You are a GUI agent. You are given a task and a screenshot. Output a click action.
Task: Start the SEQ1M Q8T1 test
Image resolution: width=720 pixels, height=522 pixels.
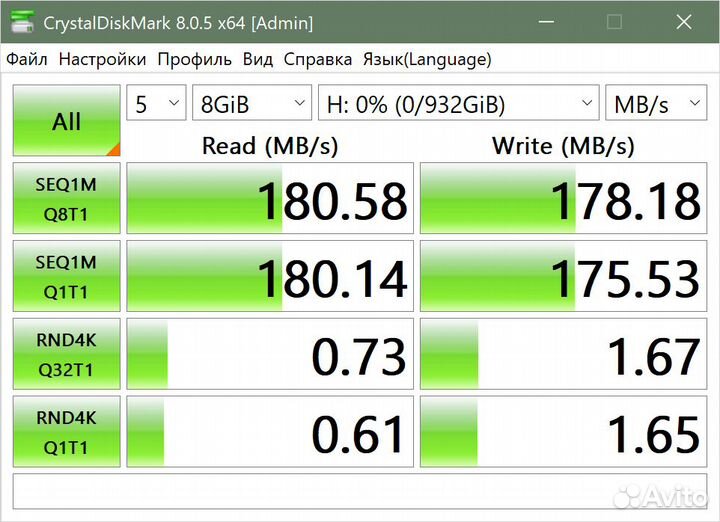coord(67,198)
